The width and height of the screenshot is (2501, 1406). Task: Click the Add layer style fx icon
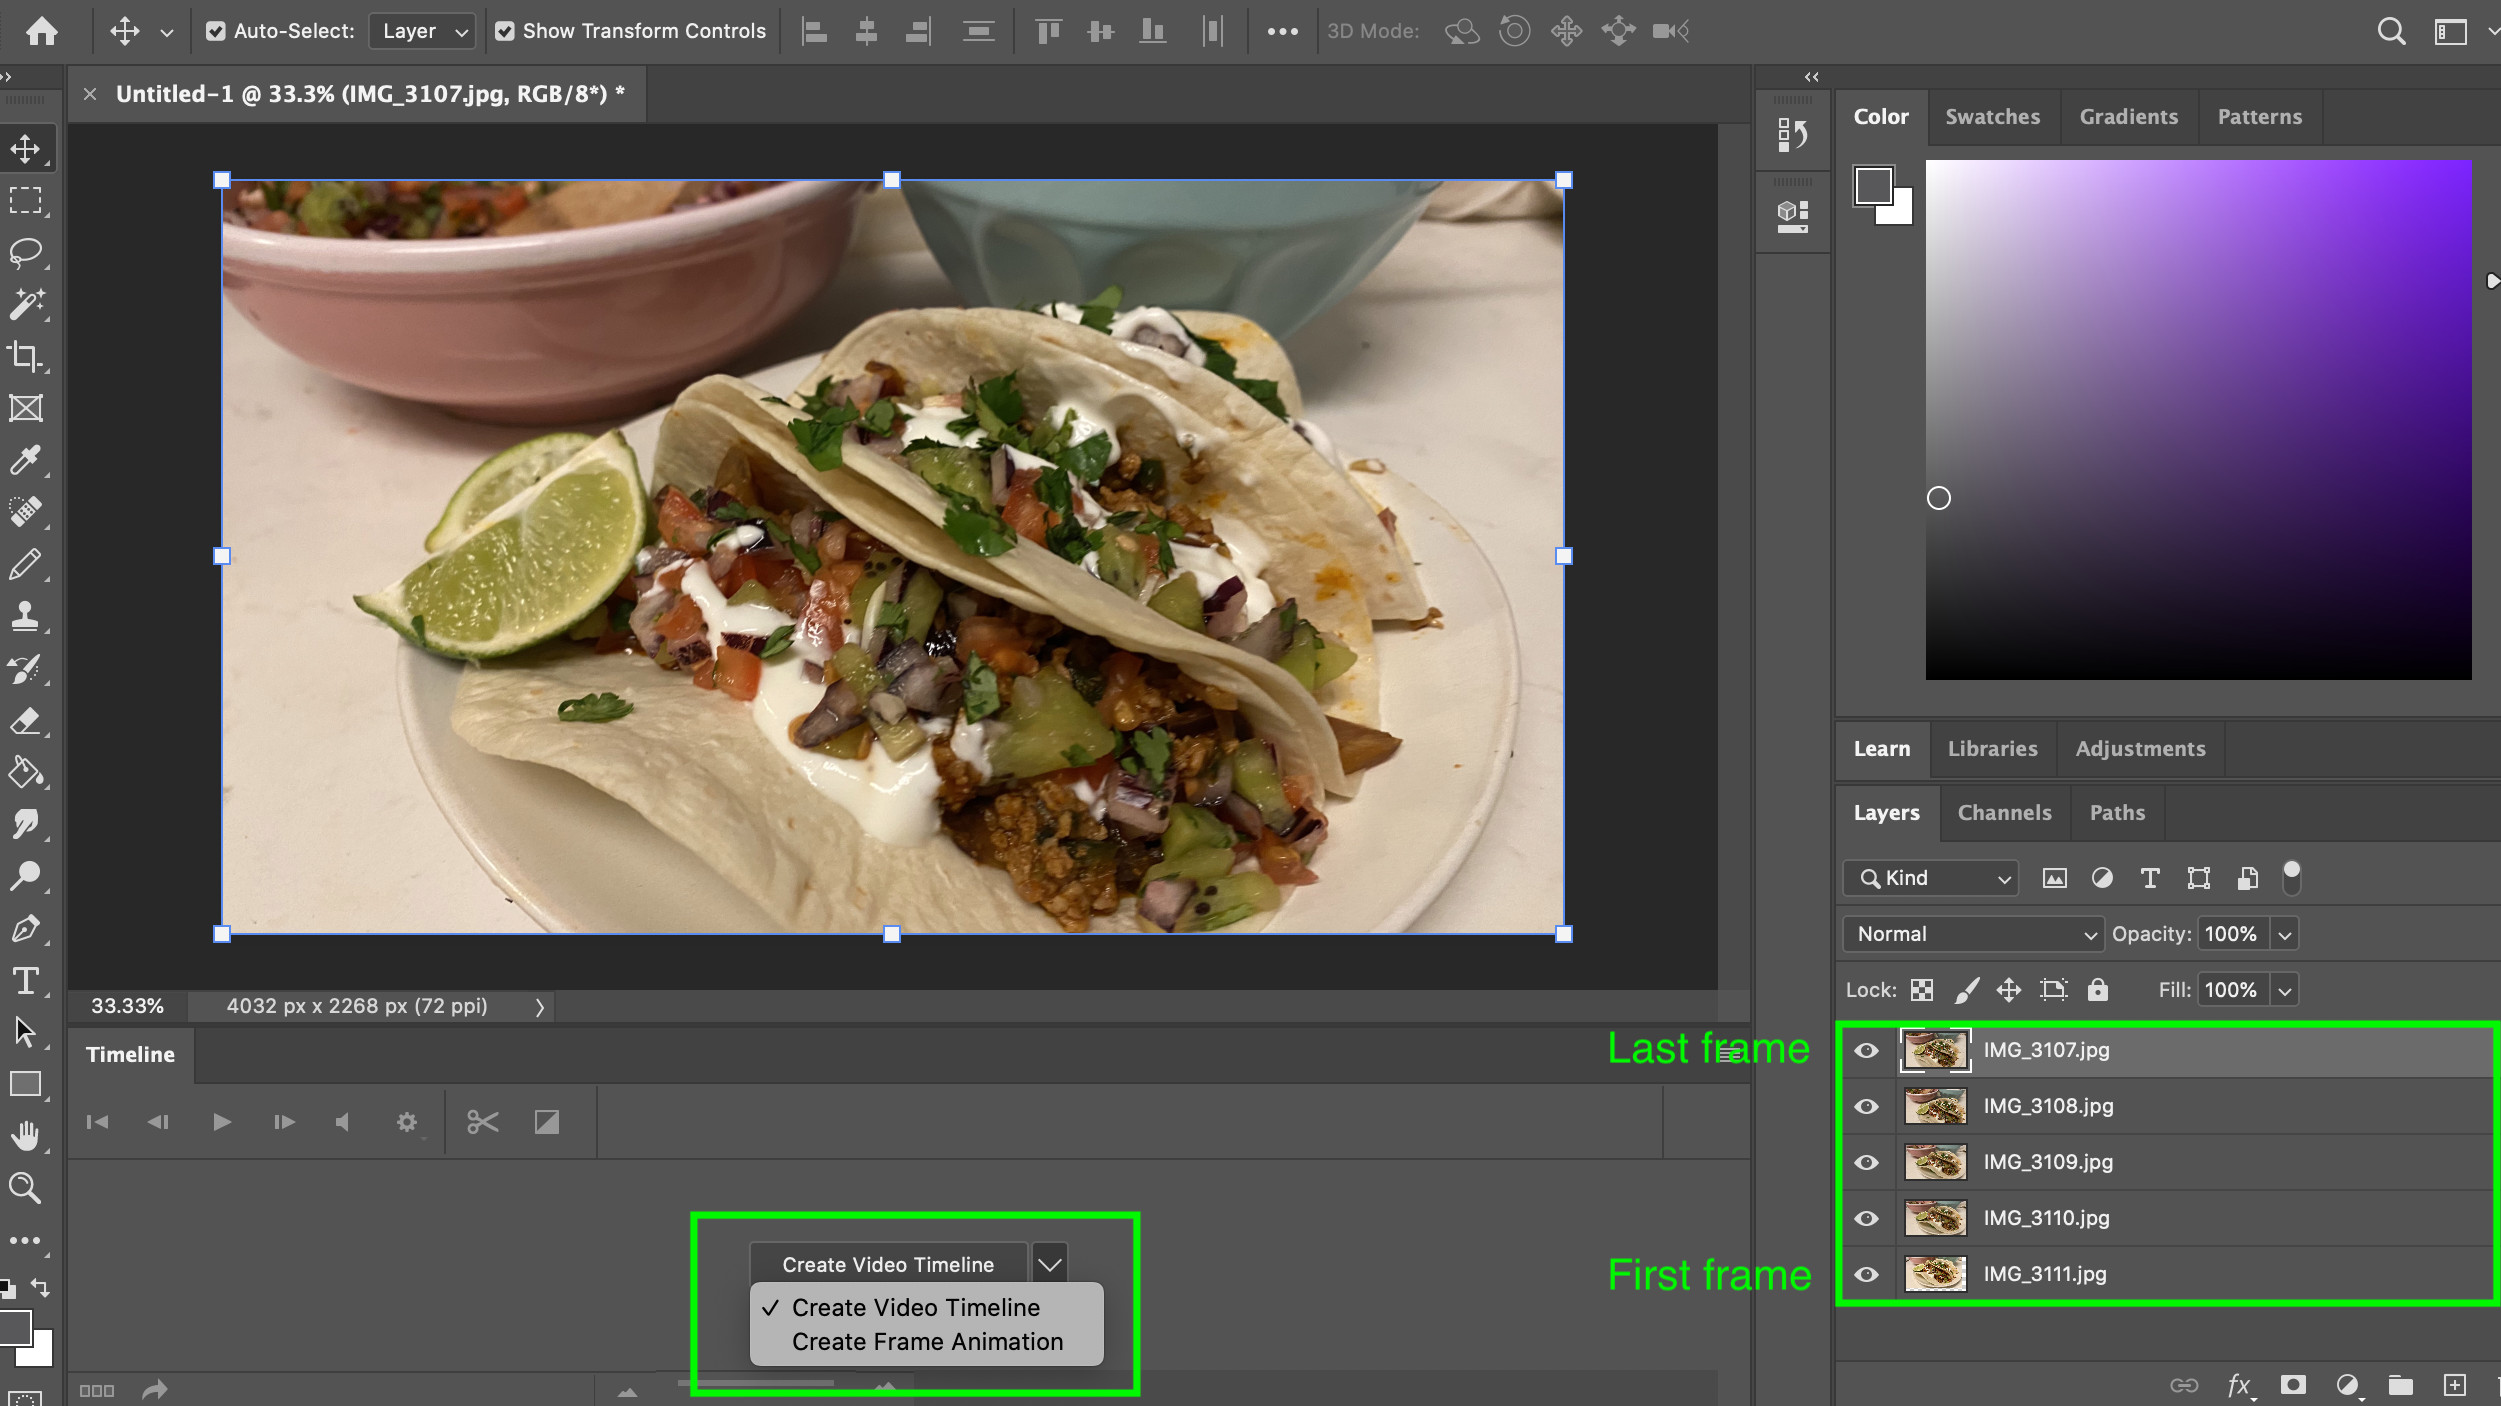point(2239,1386)
